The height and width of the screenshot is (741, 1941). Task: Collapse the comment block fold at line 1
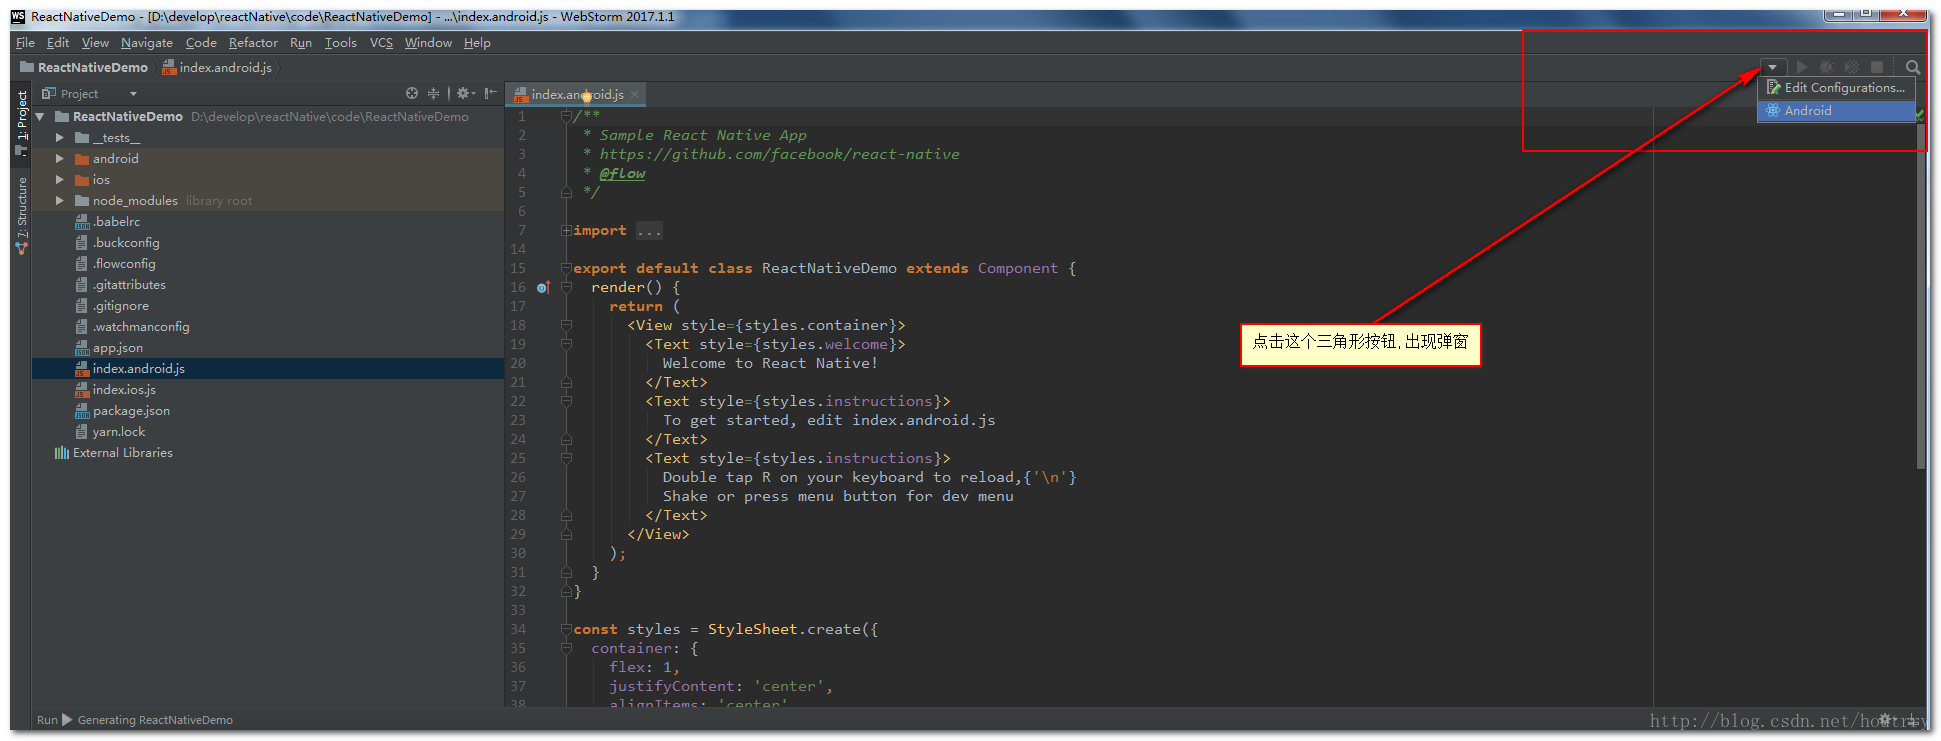[x=566, y=116]
